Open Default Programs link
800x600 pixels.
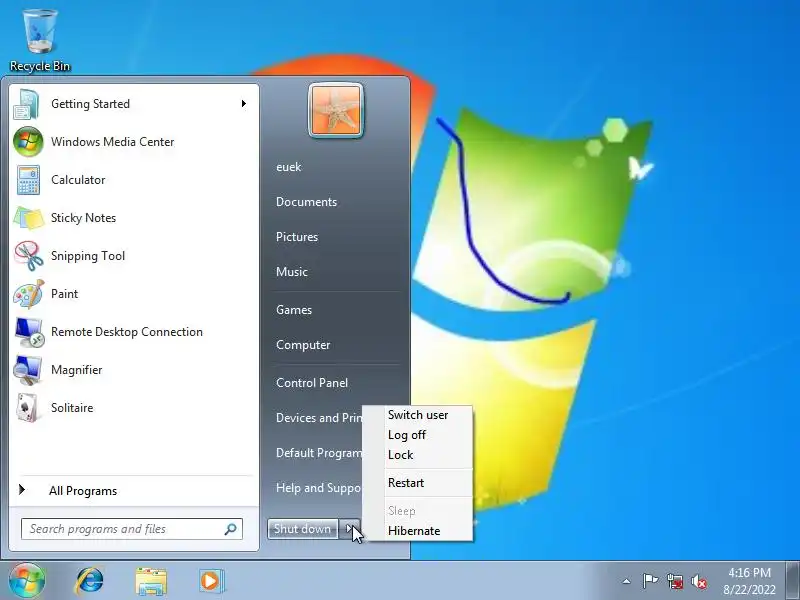[319, 453]
